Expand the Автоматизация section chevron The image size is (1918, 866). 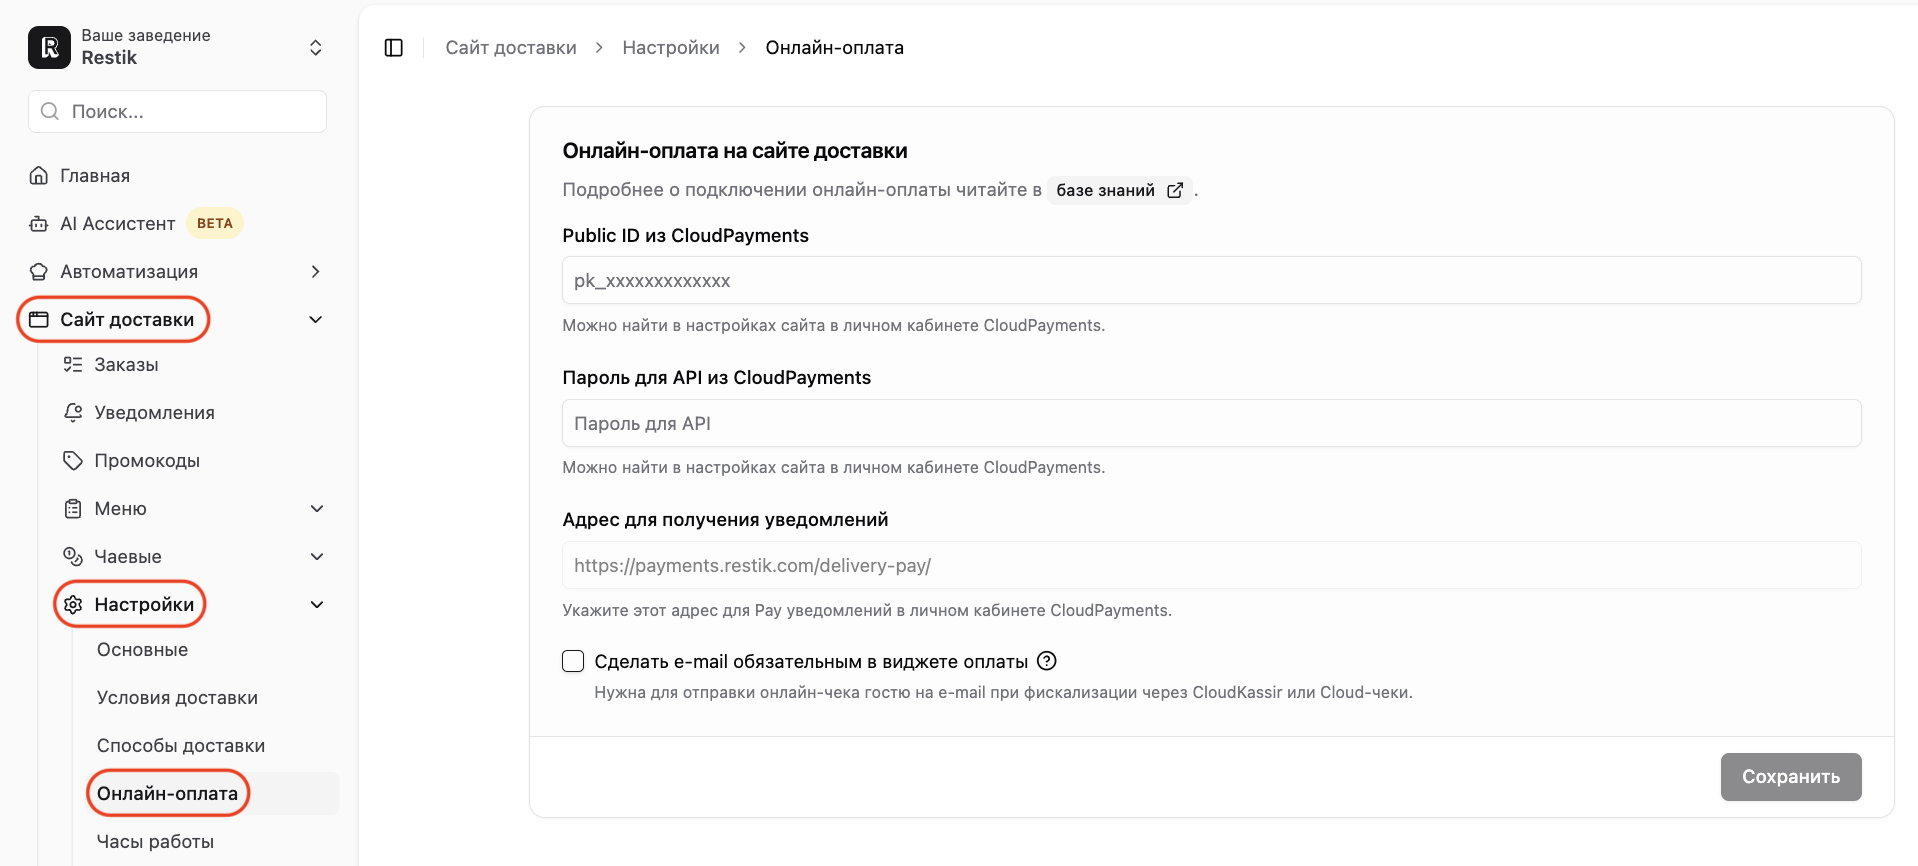(316, 272)
